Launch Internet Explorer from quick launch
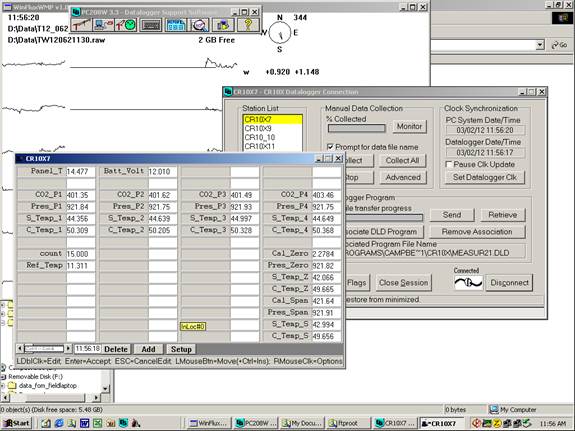The height and width of the screenshot is (431, 575). tap(59, 423)
